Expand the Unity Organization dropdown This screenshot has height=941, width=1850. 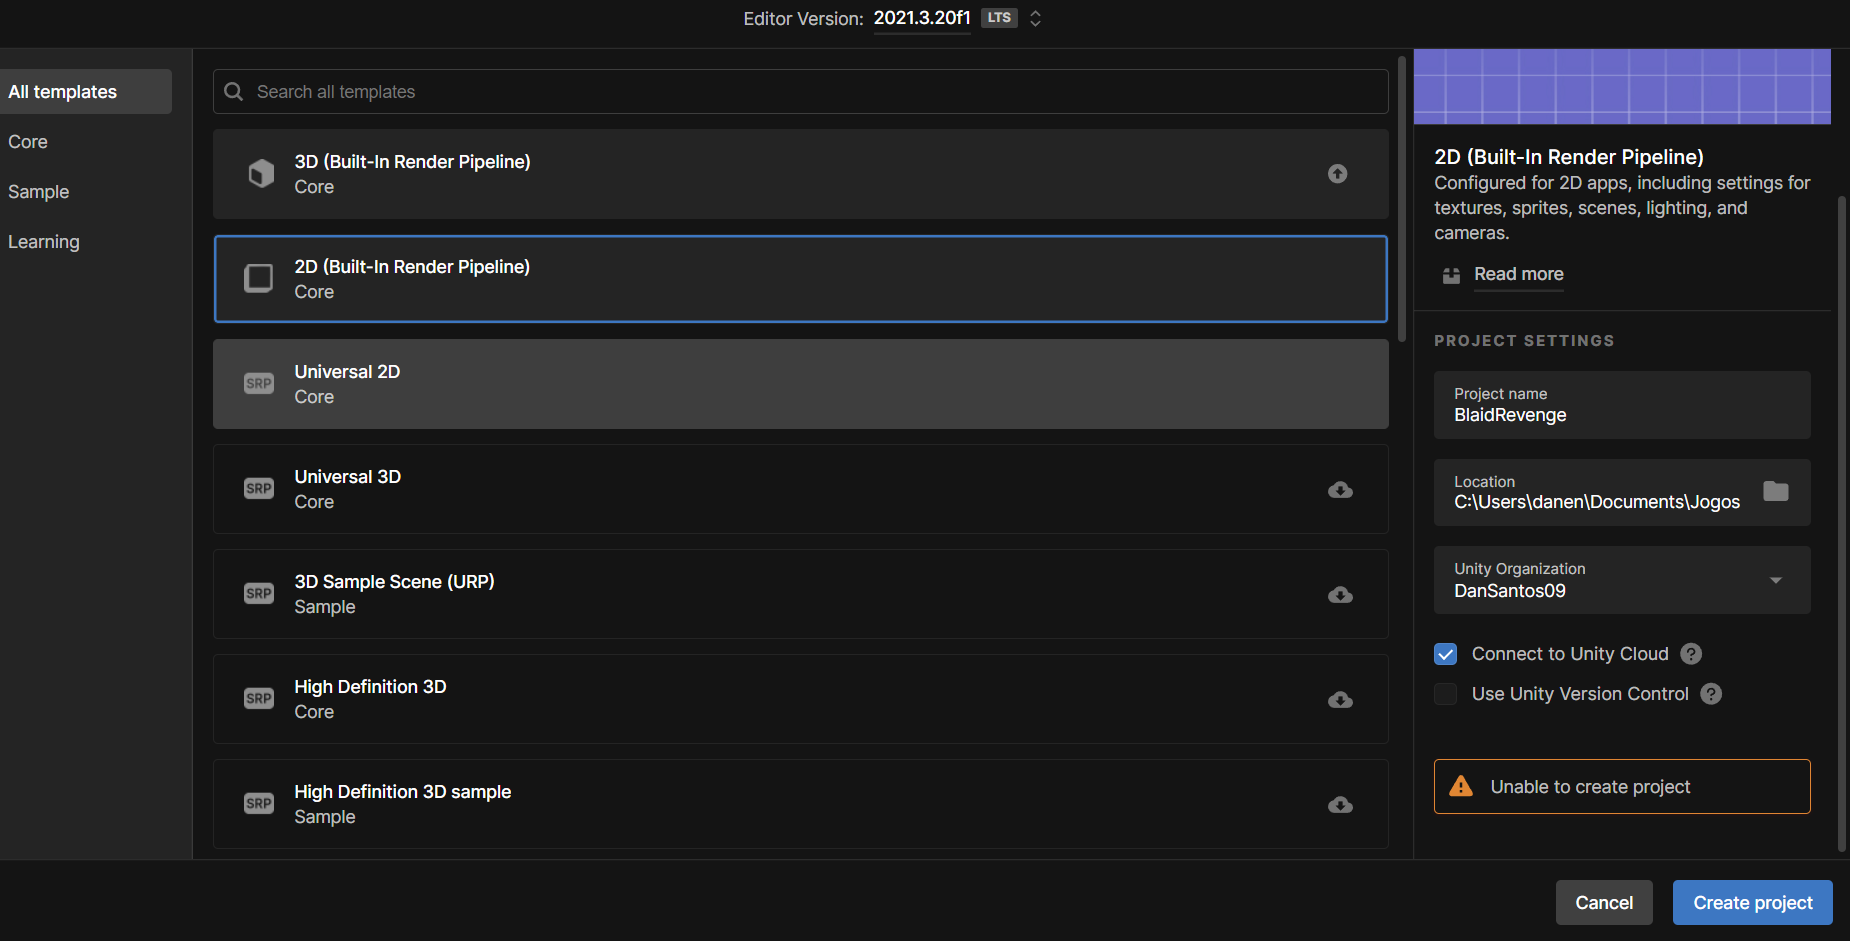tap(1776, 580)
